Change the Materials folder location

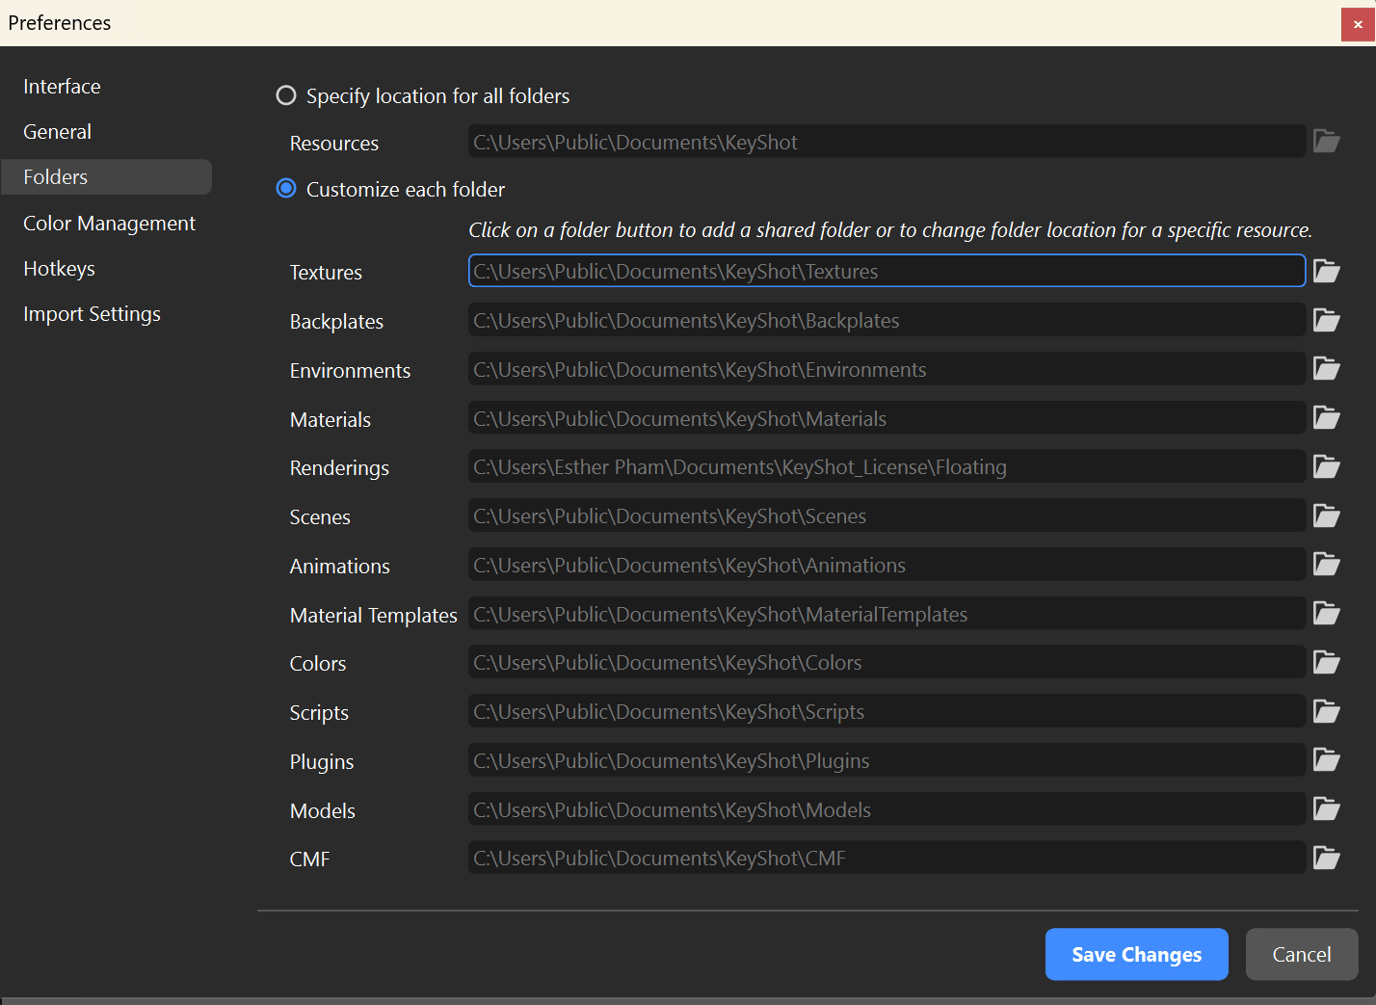[x=1326, y=417]
